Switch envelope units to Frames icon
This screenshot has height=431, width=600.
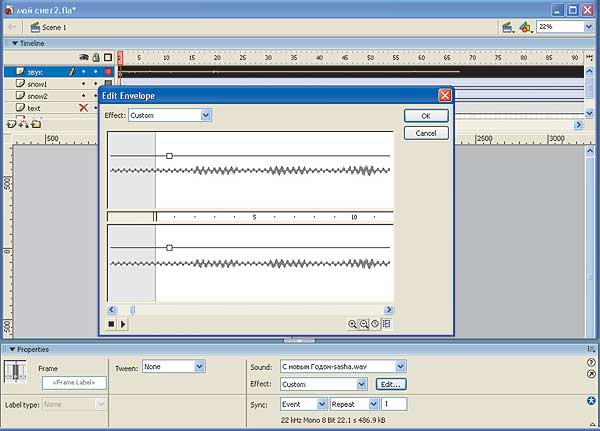tap(386, 324)
